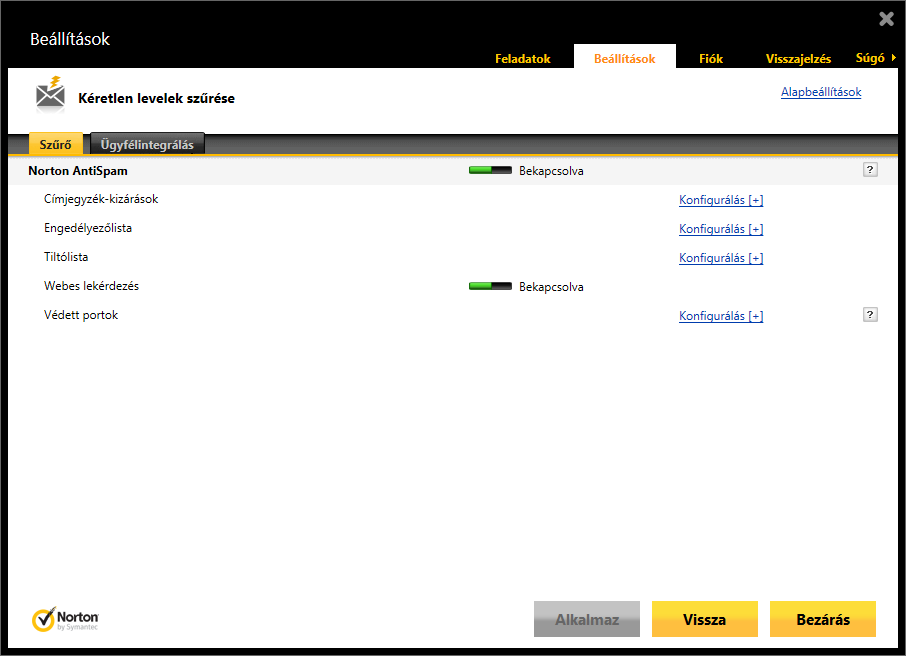Configure the Tiltólista

721,258
